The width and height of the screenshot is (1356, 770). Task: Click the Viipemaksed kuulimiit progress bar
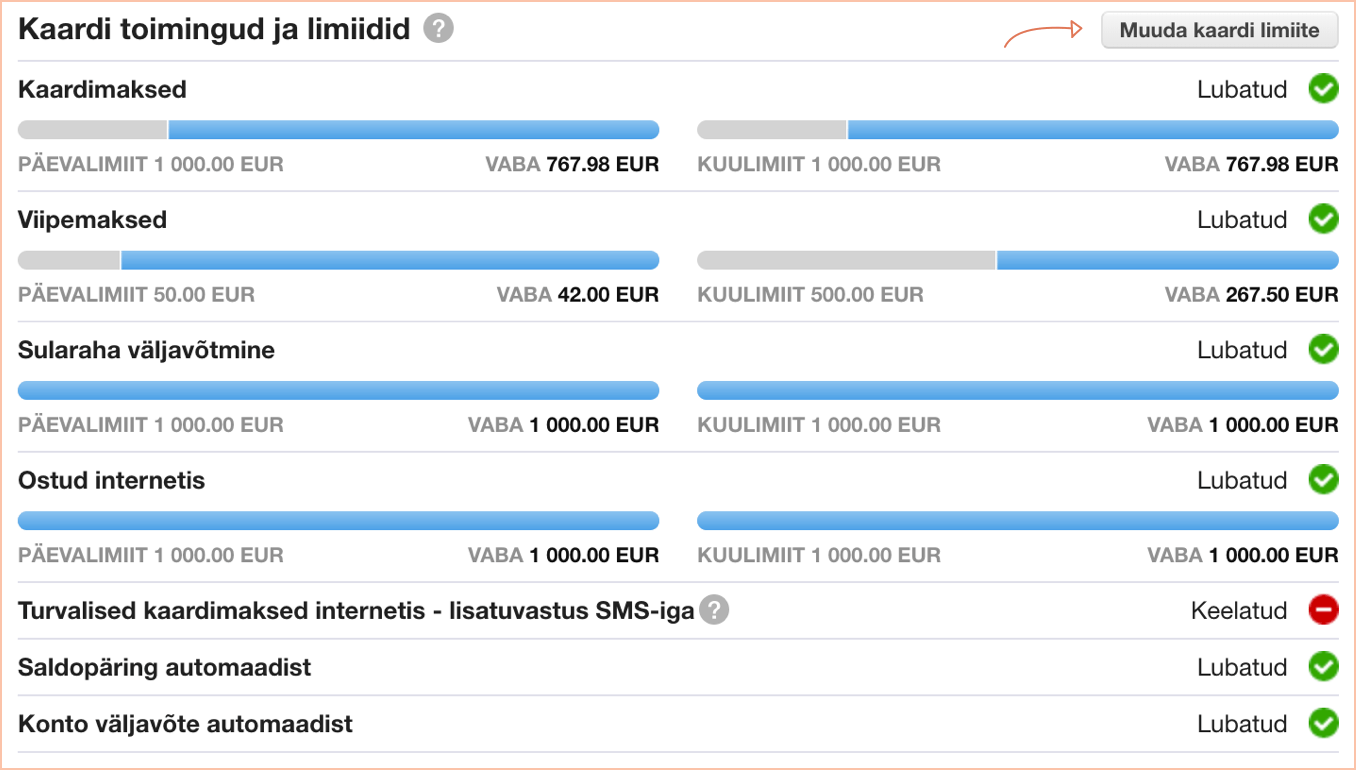point(1018,260)
